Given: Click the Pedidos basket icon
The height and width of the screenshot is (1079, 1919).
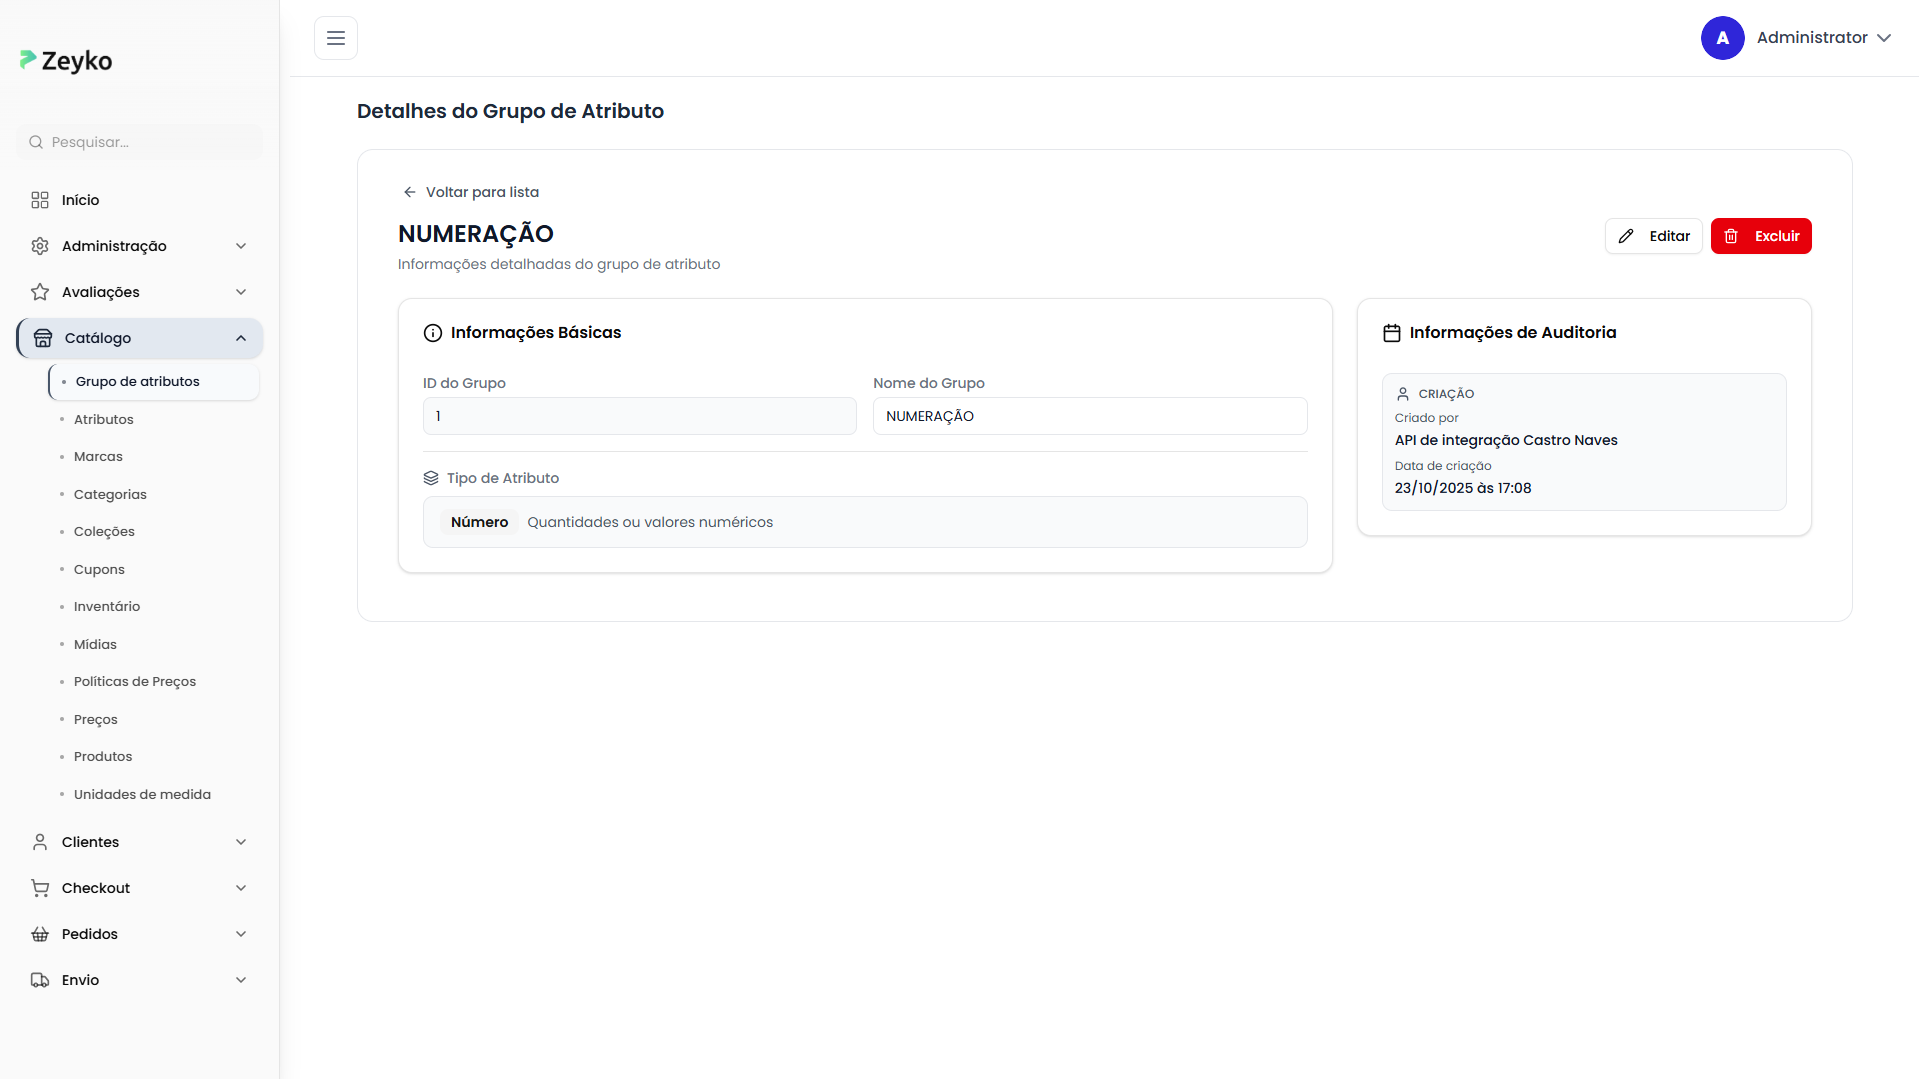Looking at the screenshot, I should click(40, 934).
